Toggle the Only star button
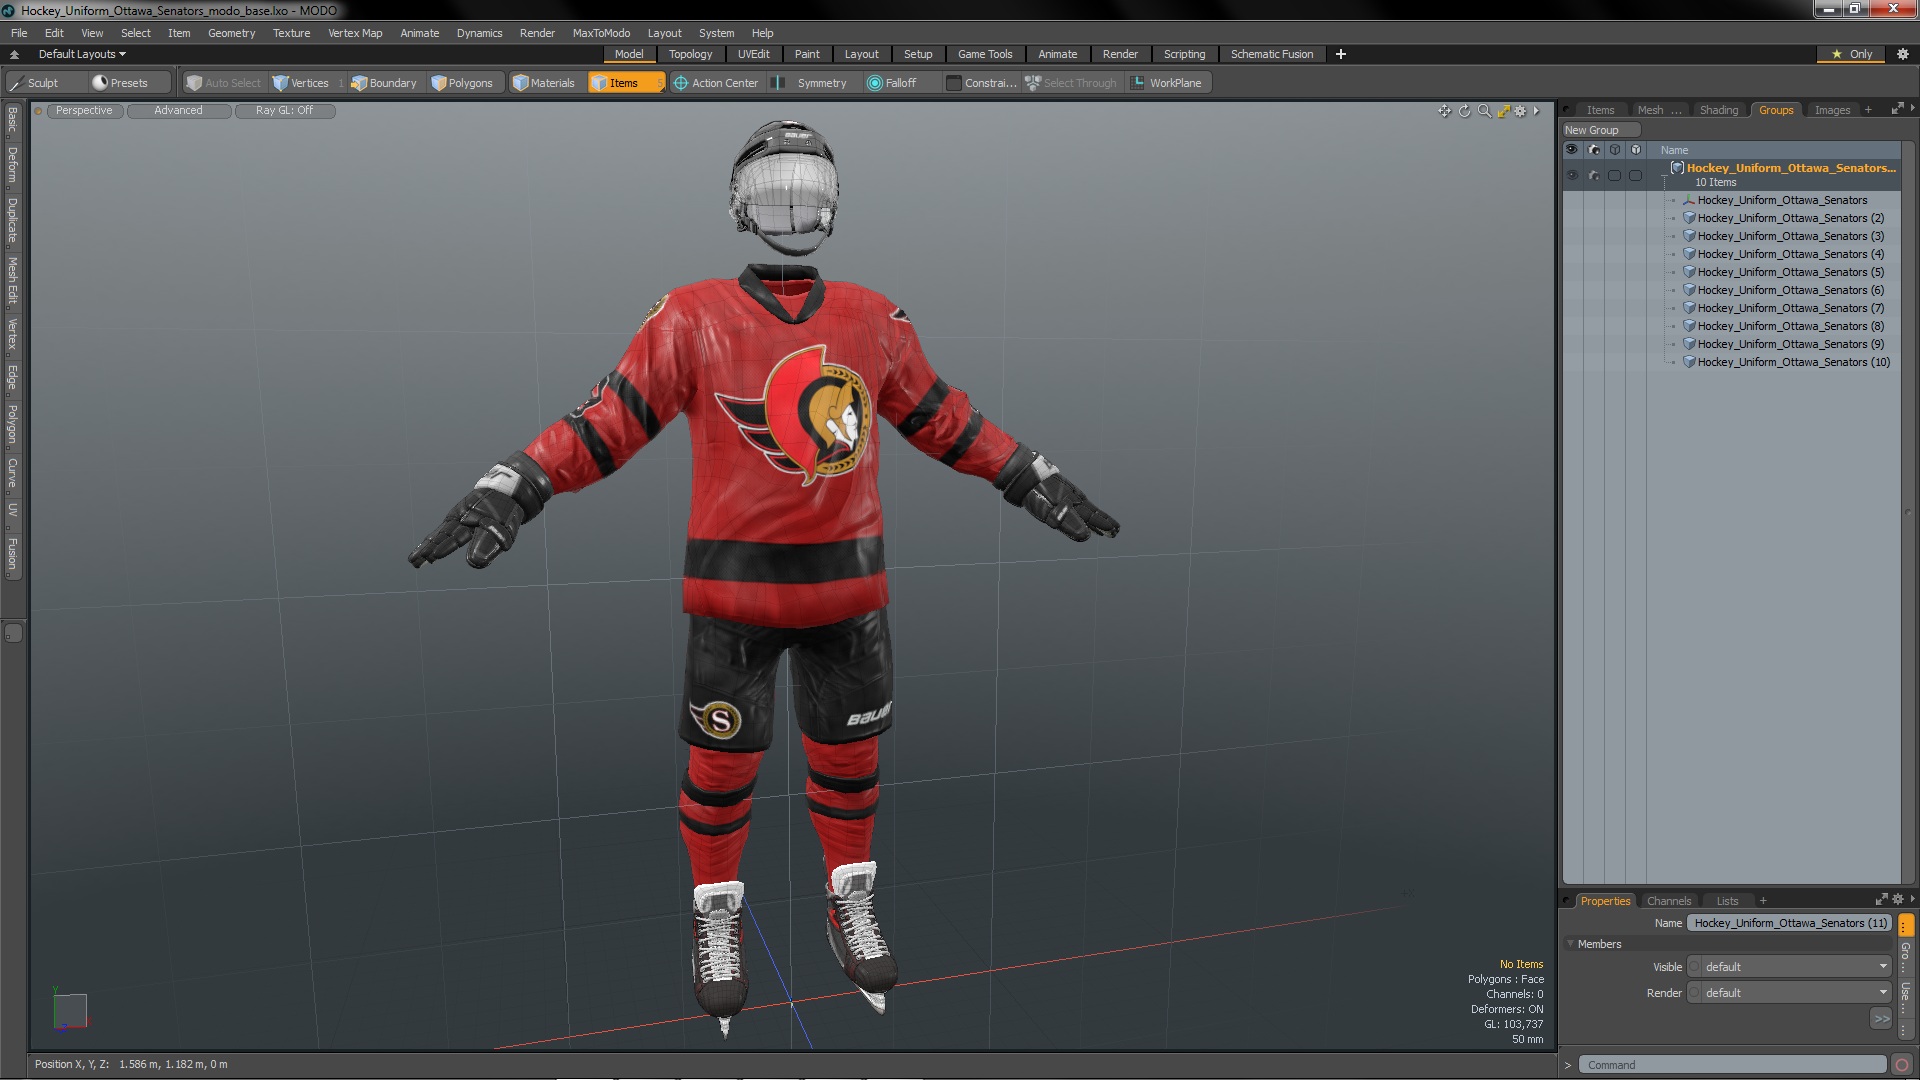 point(1851,54)
